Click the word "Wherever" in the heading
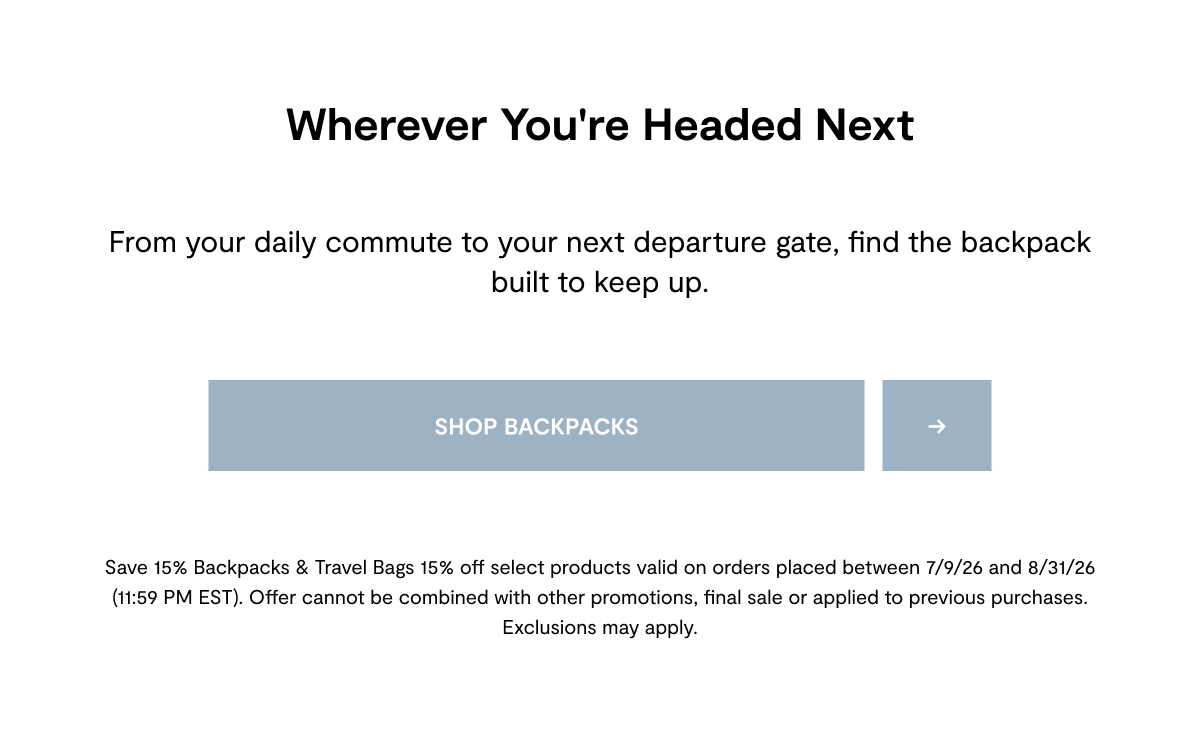Viewport: 1200px width, 749px height. [x=387, y=126]
